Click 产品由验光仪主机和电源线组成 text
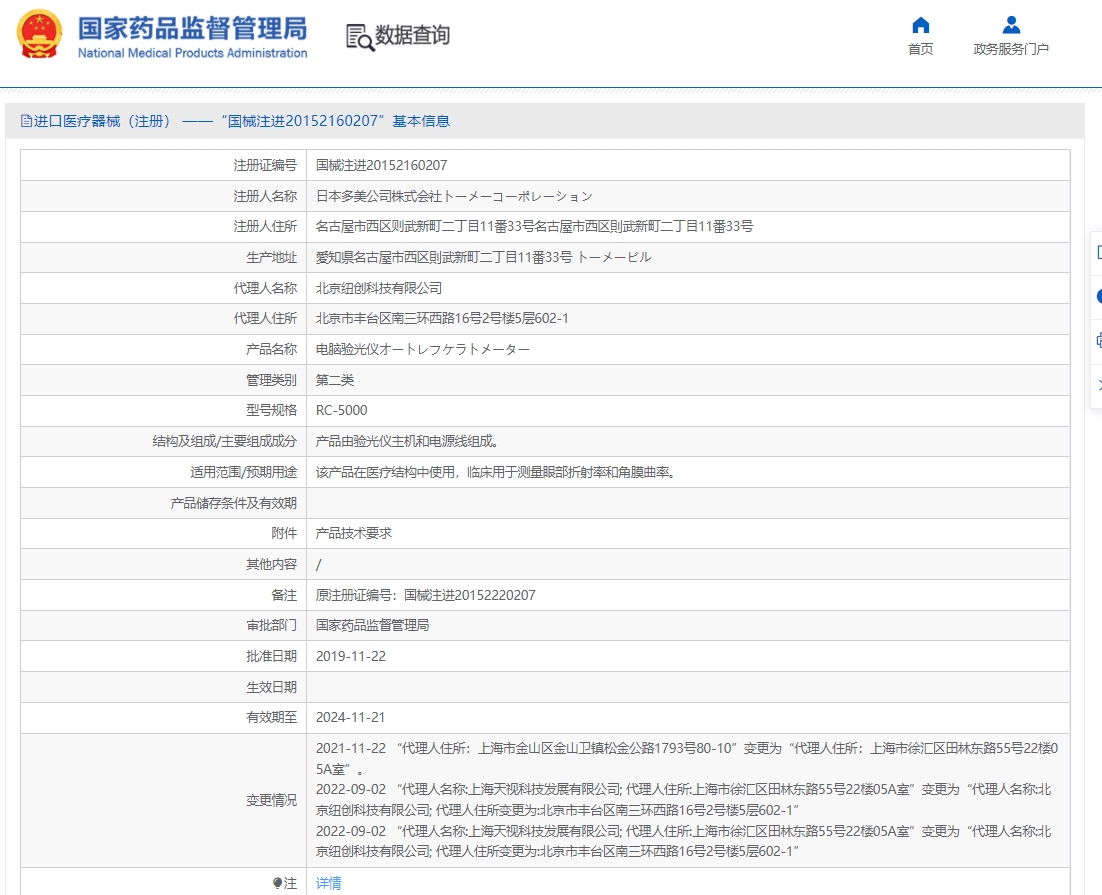 407,442
